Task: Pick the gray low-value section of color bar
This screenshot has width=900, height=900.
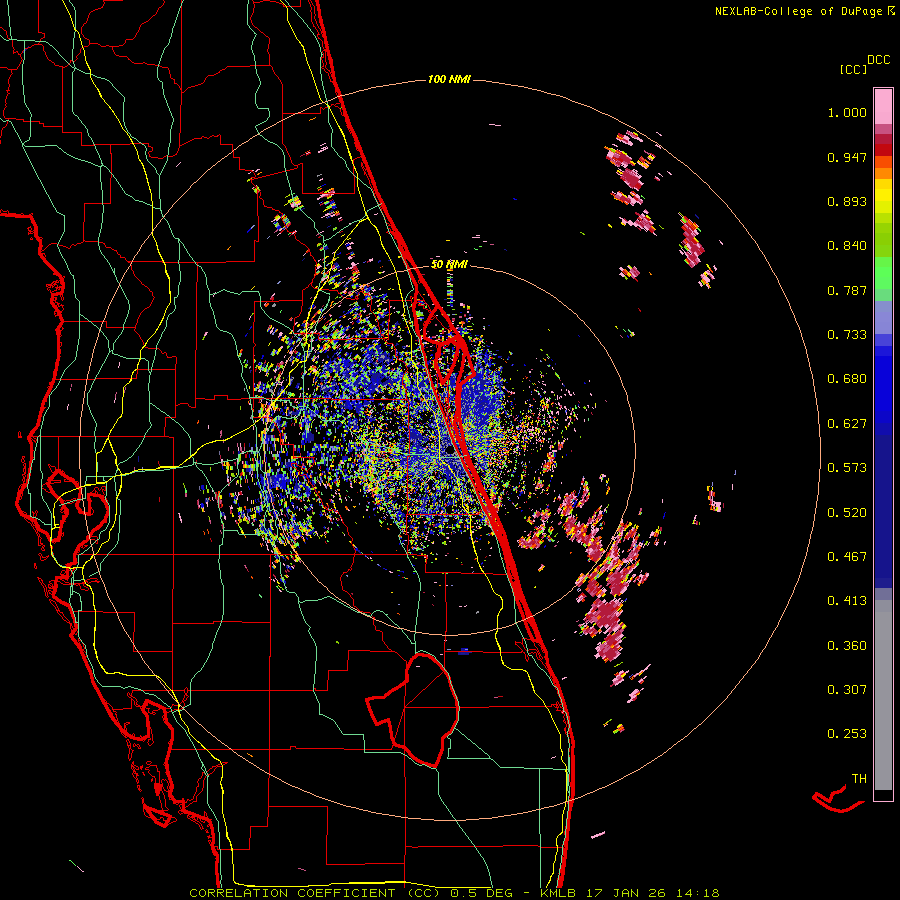Action: [x=883, y=695]
